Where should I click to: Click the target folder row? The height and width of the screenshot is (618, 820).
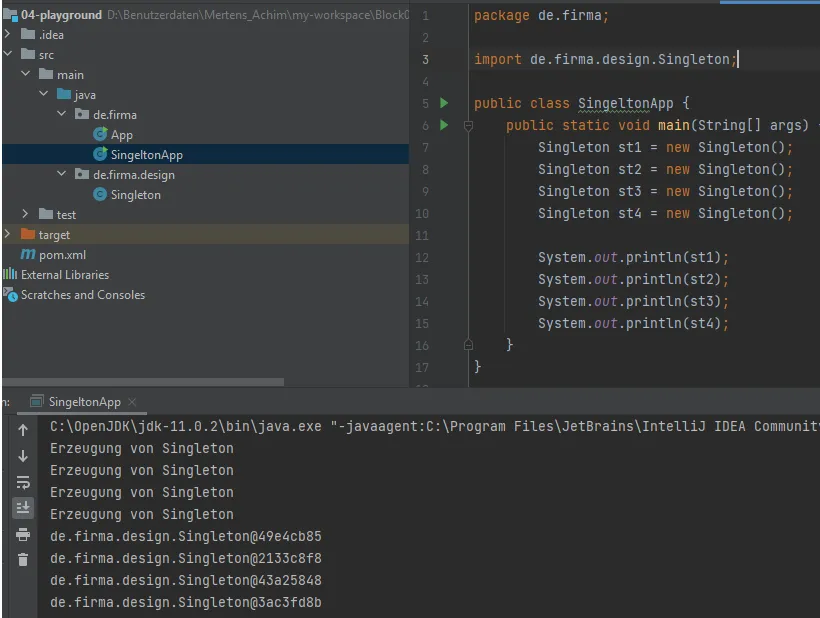[x=206, y=234]
